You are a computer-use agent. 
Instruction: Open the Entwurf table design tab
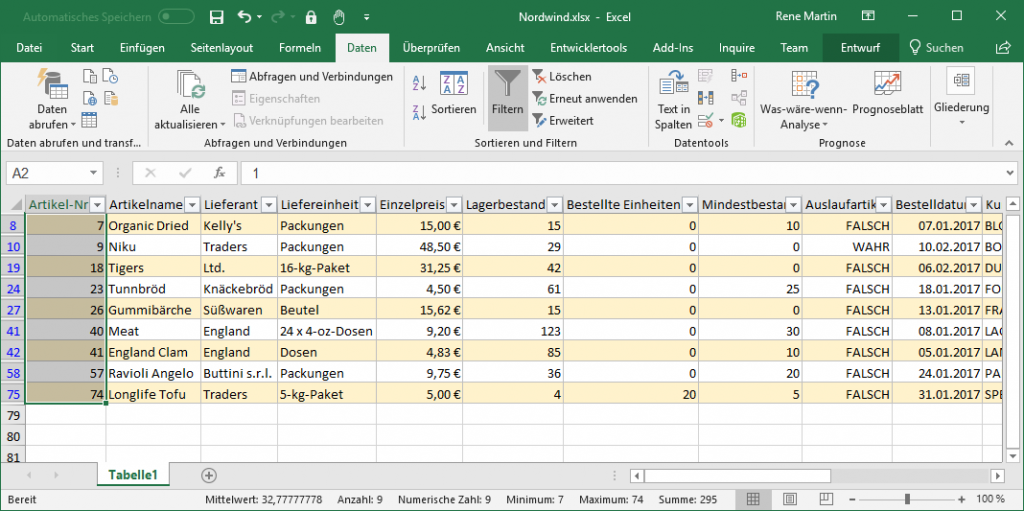click(x=860, y=48)
